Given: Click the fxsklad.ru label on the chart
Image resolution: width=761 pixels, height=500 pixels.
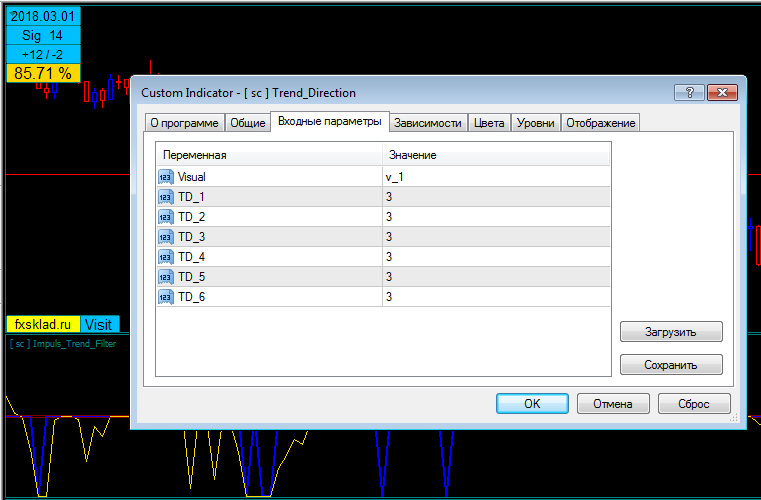Looking at the screenshot, I should 43,324.
